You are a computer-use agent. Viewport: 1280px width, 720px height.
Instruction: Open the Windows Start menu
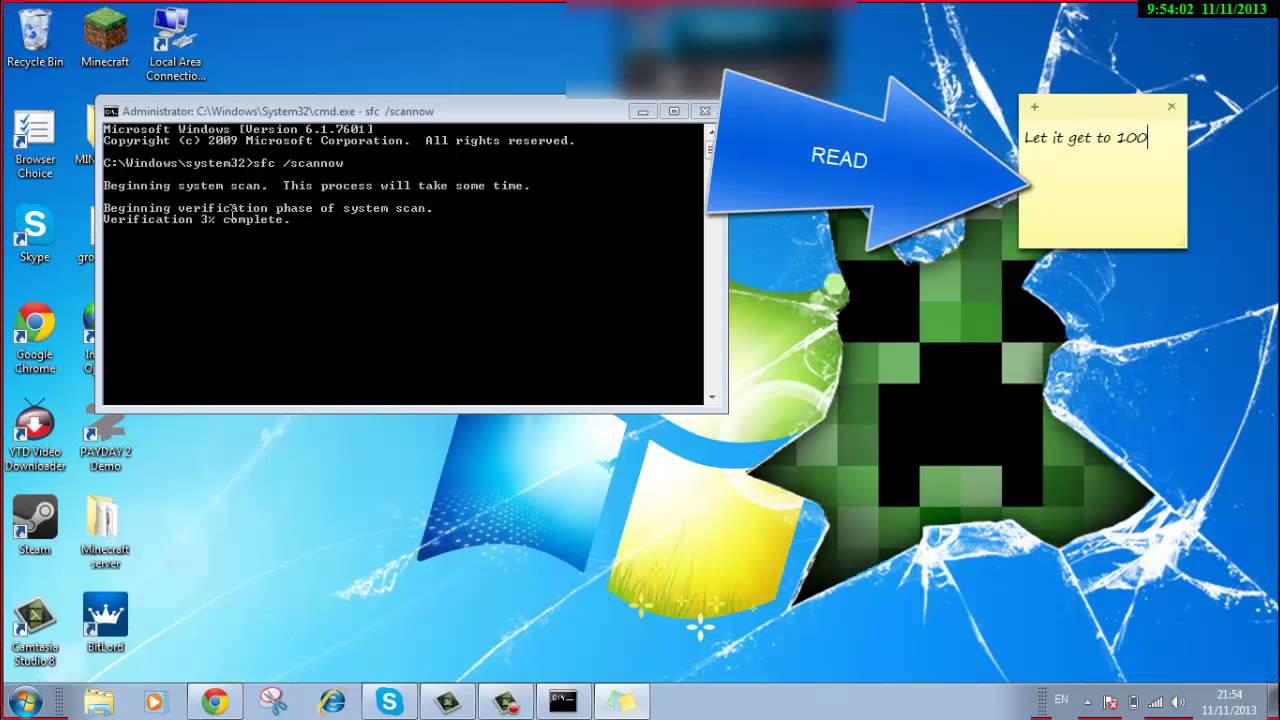point(25,701)
